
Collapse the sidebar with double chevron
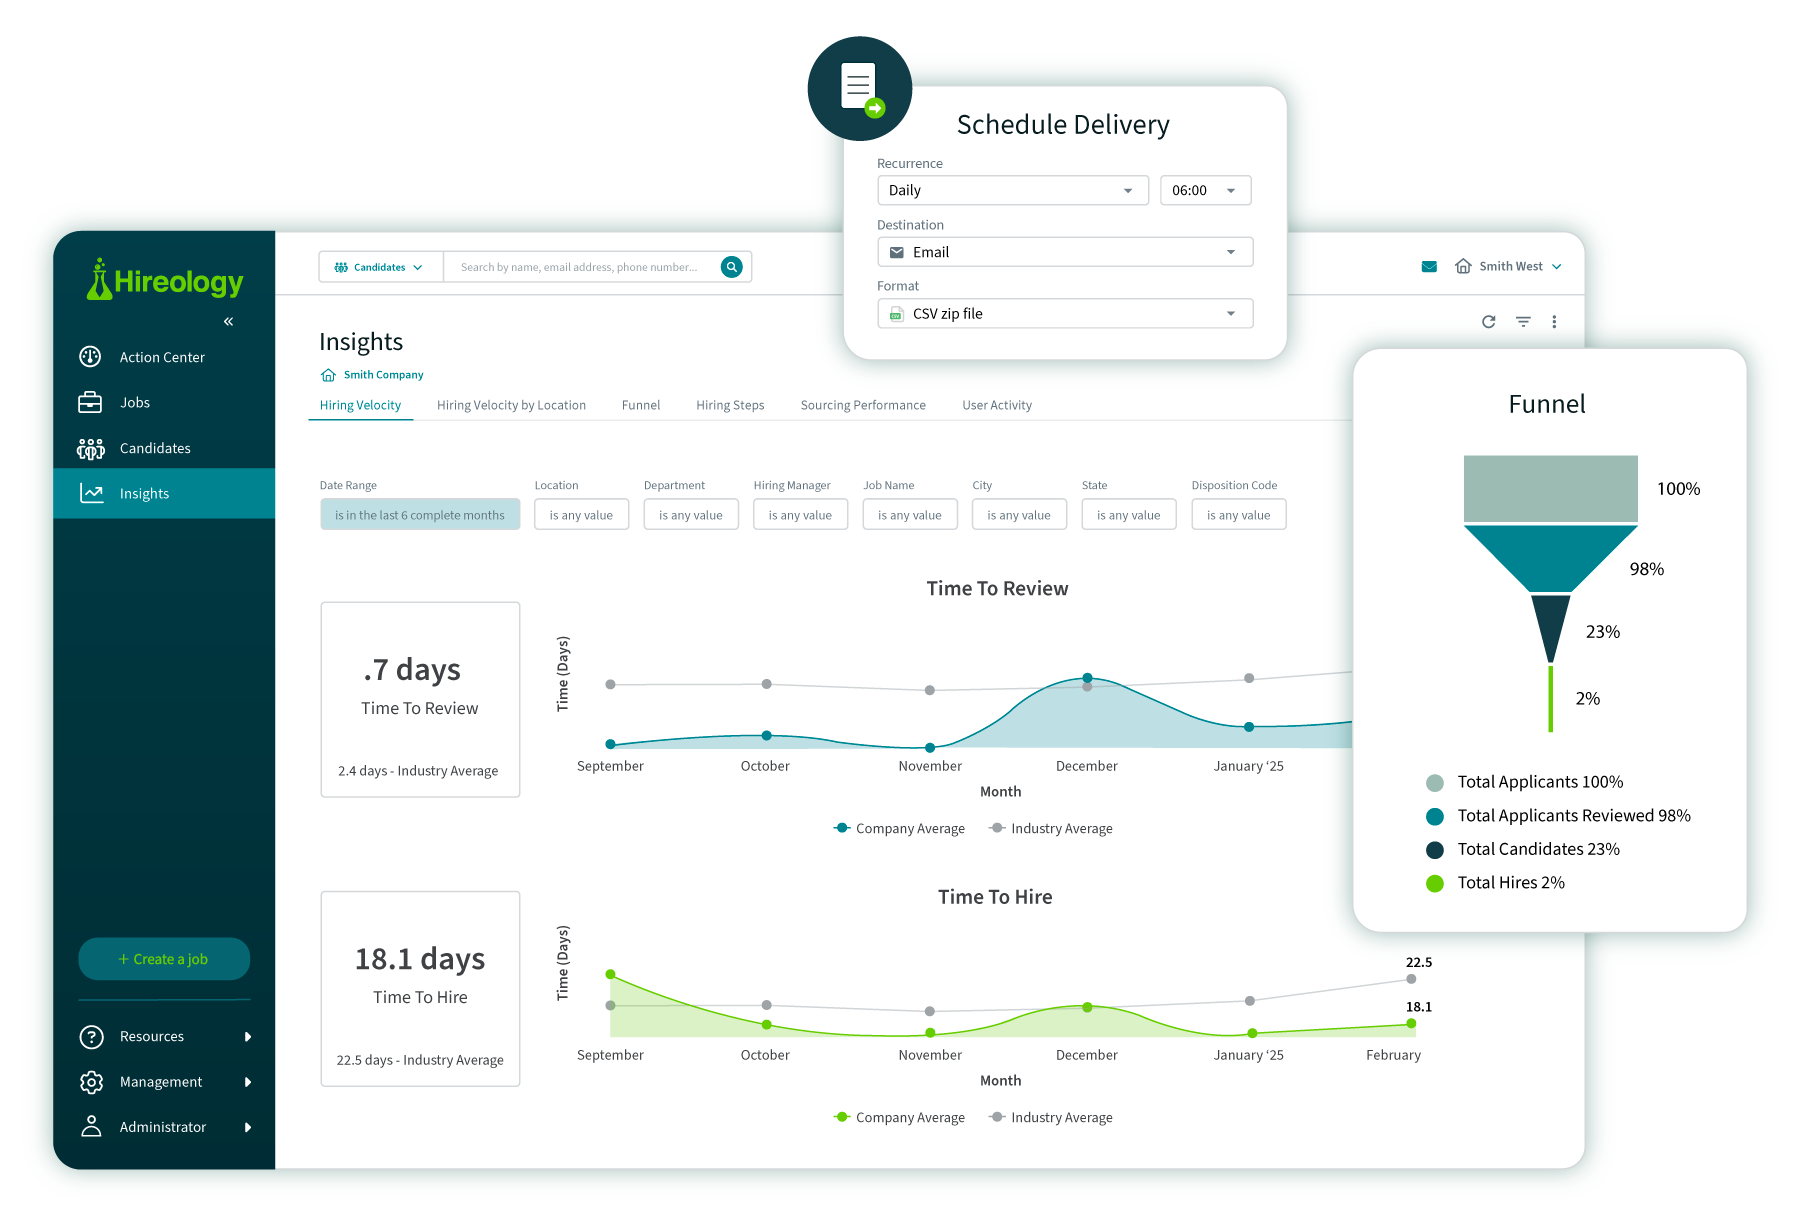(x=228, y=321)
